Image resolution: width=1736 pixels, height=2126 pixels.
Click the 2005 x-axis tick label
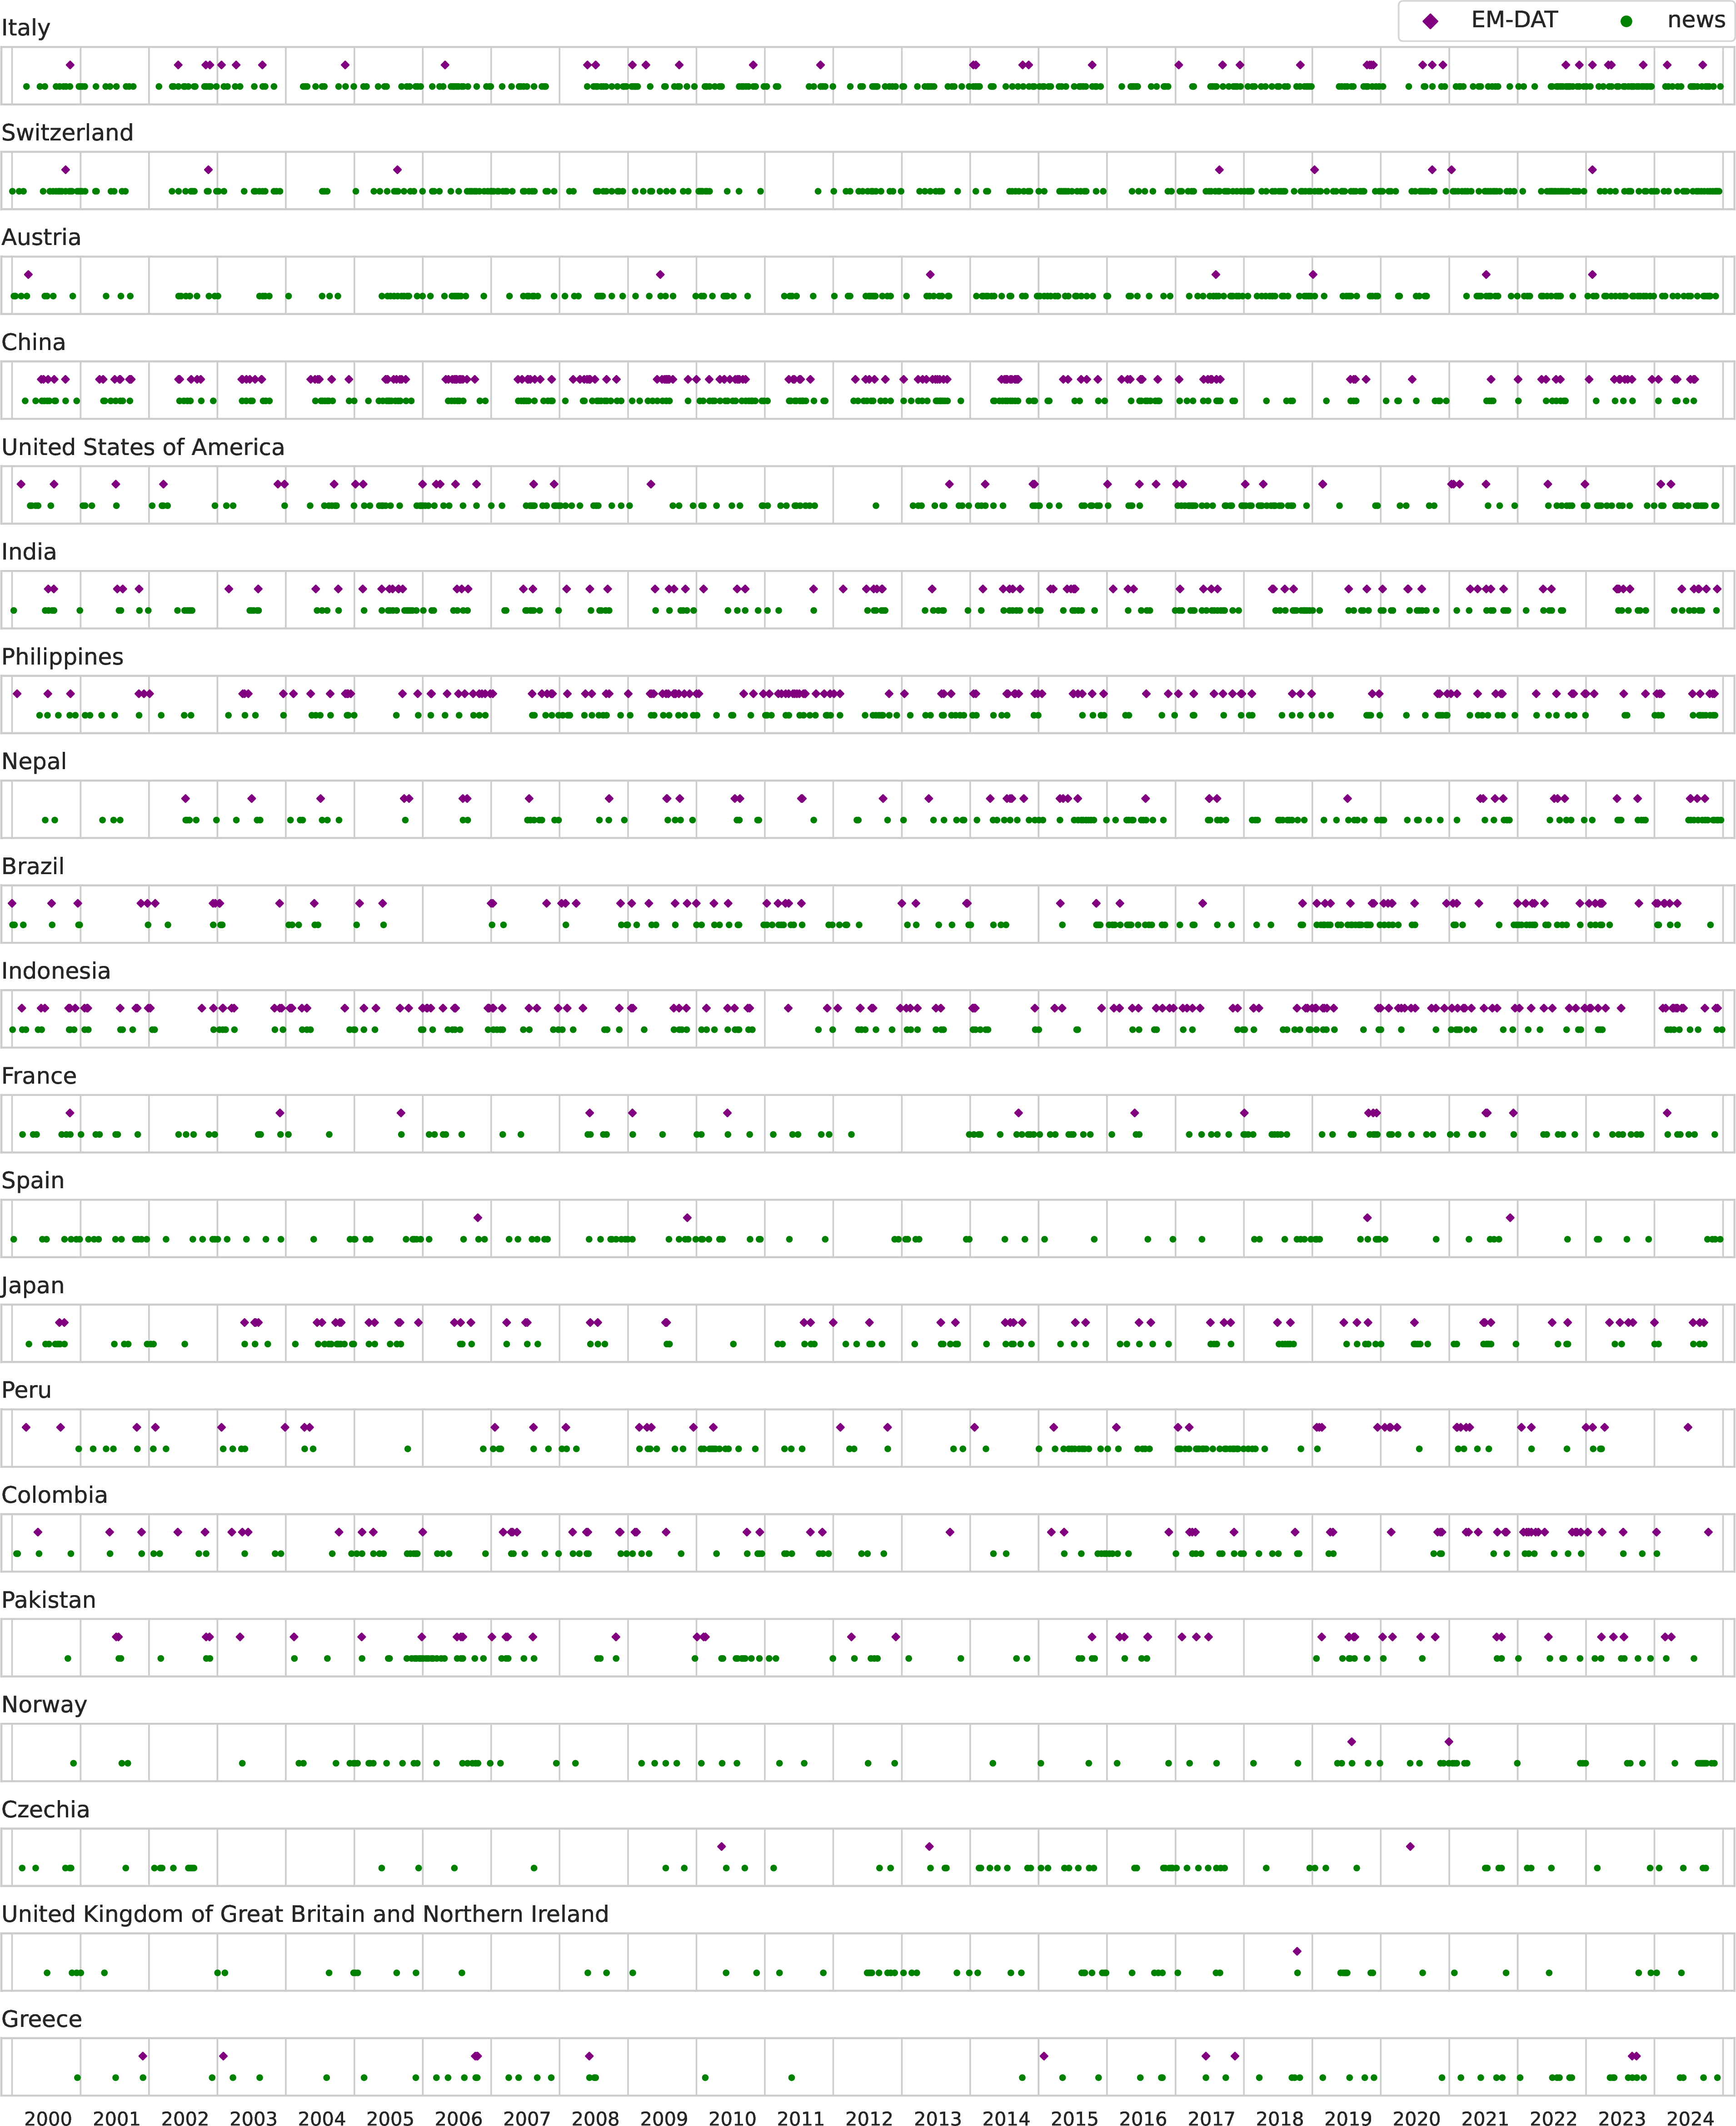coord(390,2118)
